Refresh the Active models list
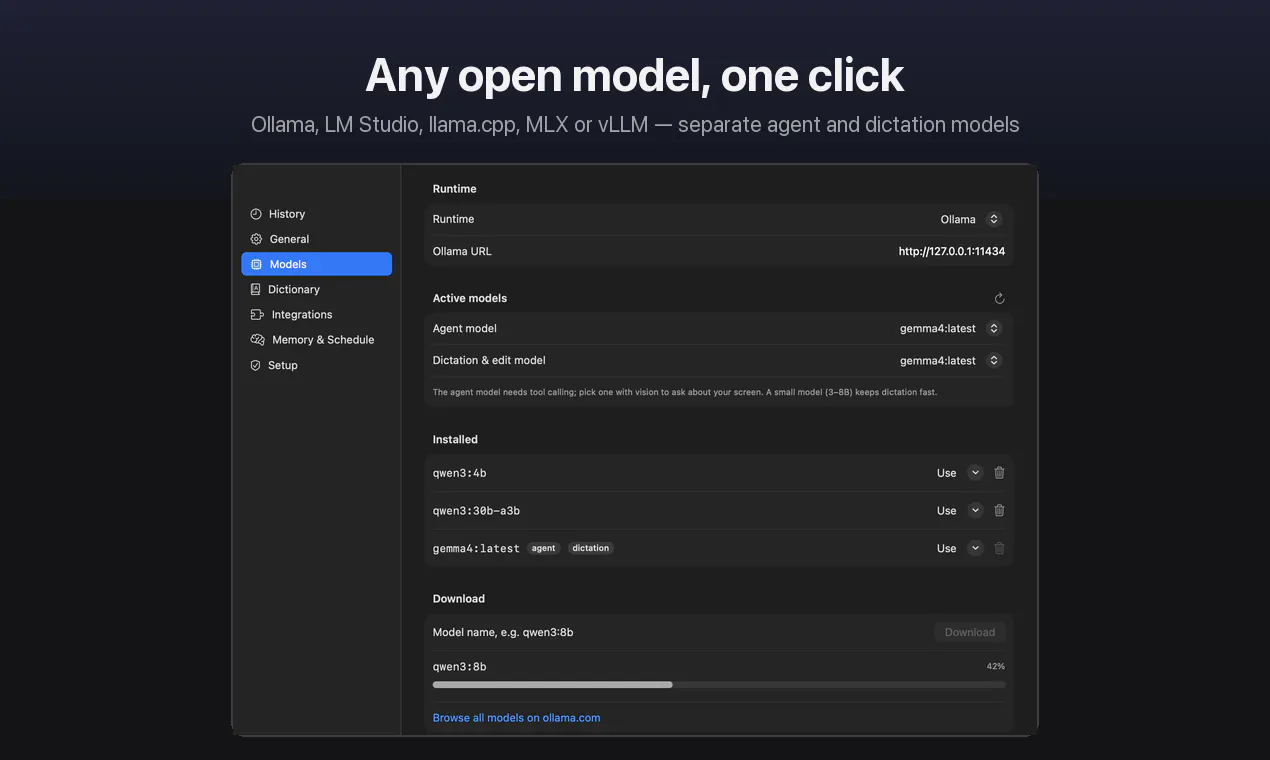Screen dimensions: 1270x760 tap(999, 298)
